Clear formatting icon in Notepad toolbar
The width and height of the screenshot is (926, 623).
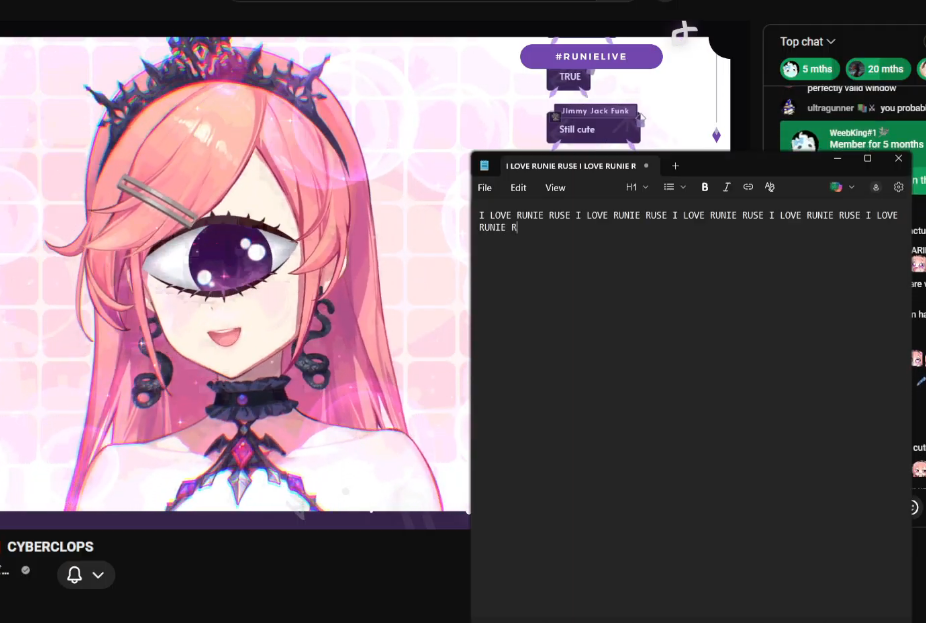point(770,187)
